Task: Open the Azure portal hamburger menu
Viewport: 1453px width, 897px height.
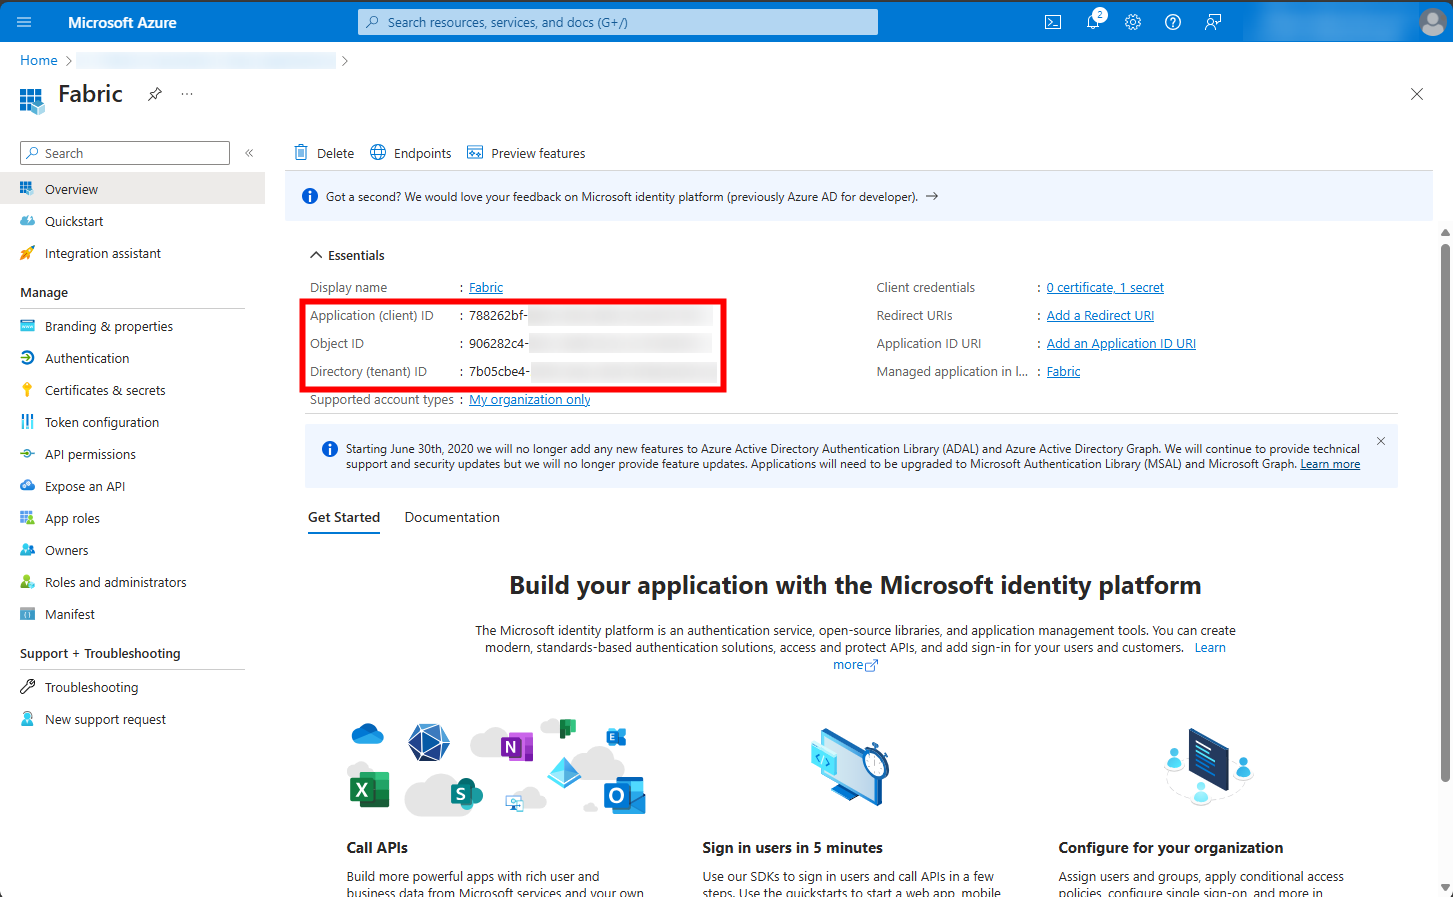Action: point(24,22)
